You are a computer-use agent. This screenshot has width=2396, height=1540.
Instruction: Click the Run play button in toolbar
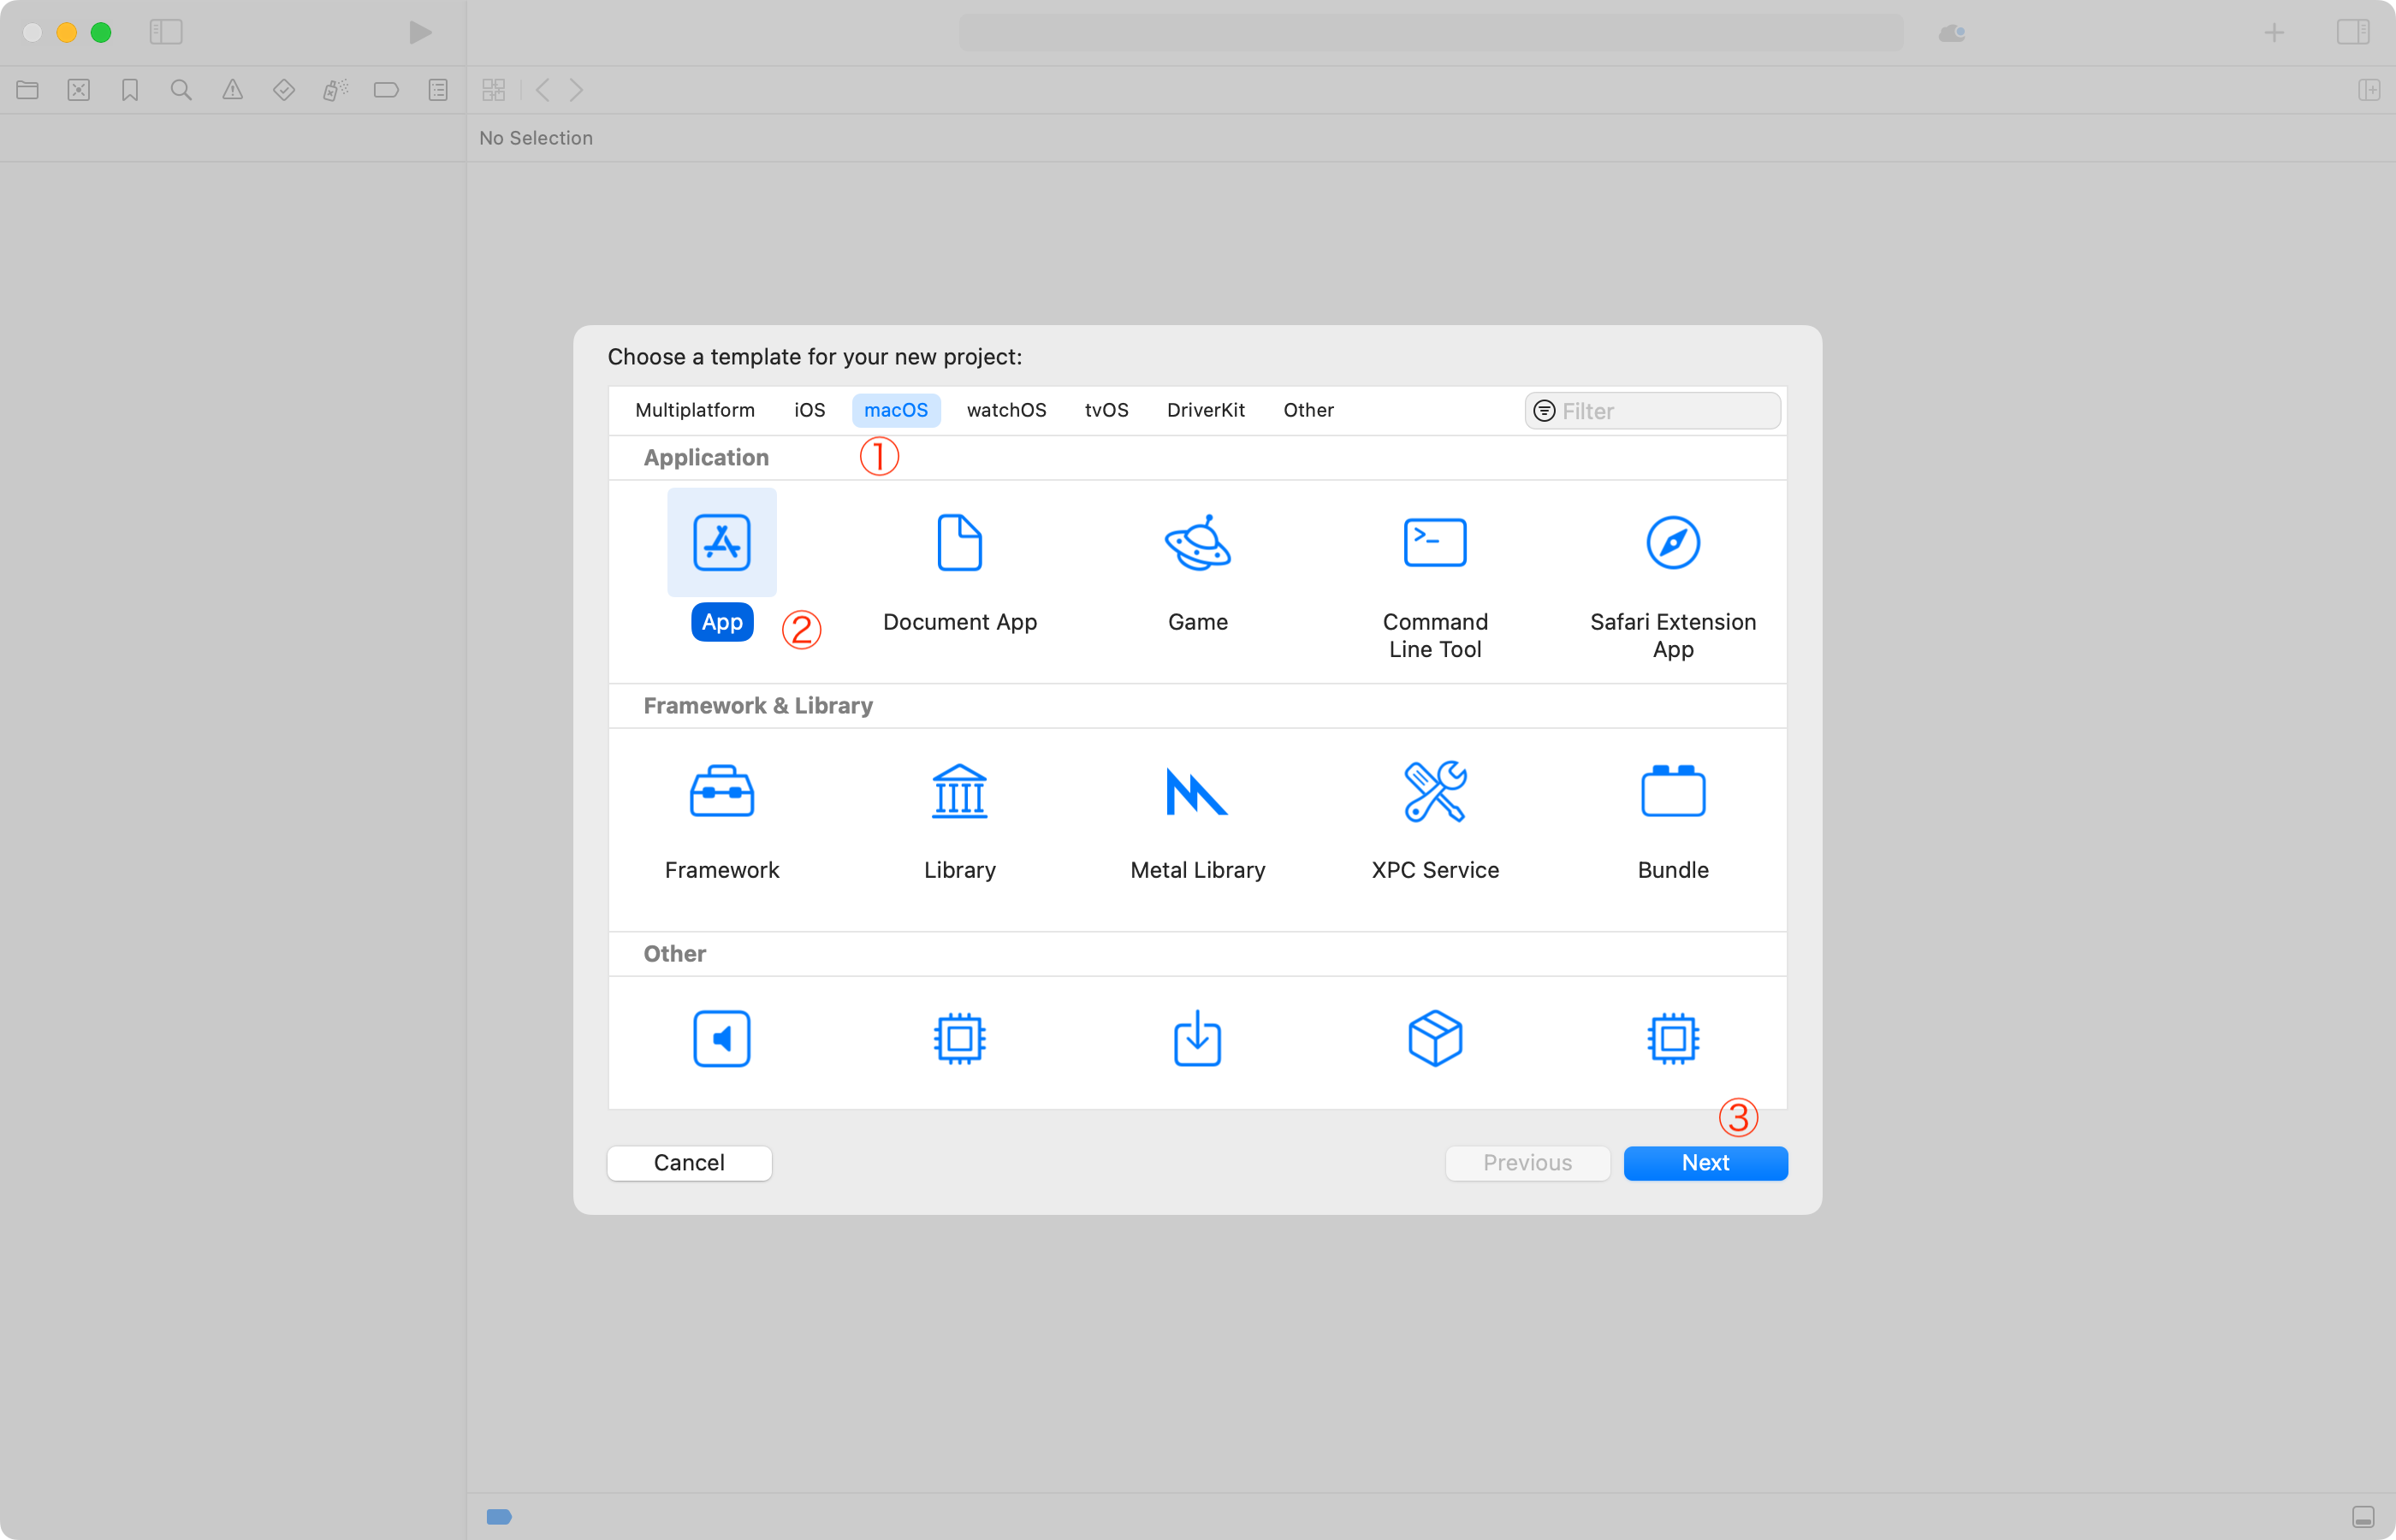pyautogui.click(x=420, y=32)
